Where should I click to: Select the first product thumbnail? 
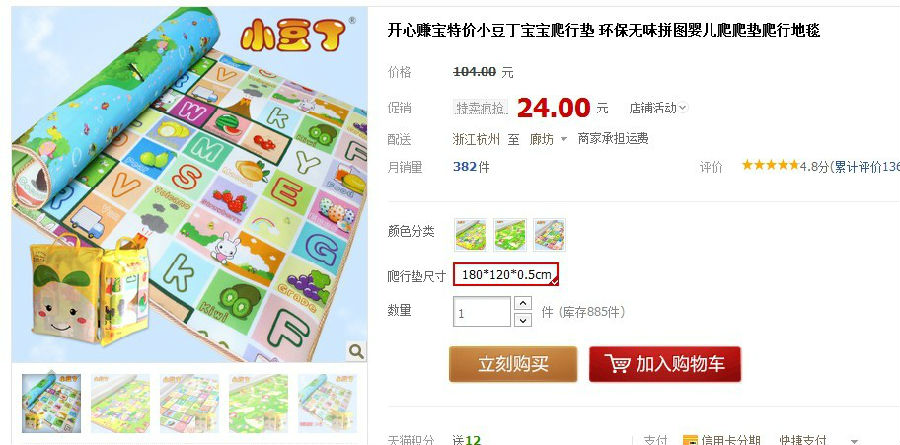(52, 403)
